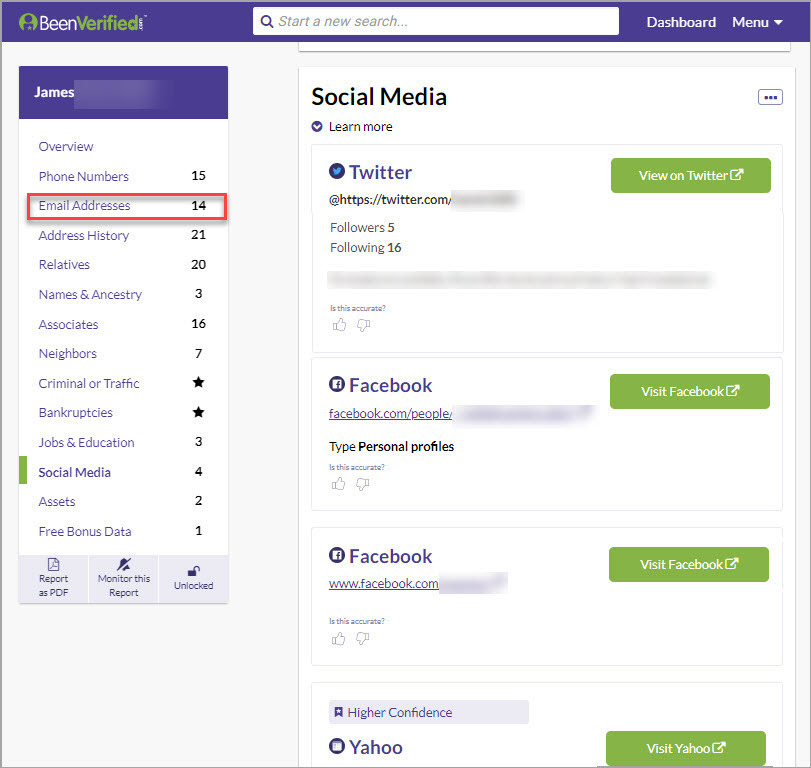Screen dimensions: 811x768
Task: Click the Unlocked padlock icon
Action: 193,571
